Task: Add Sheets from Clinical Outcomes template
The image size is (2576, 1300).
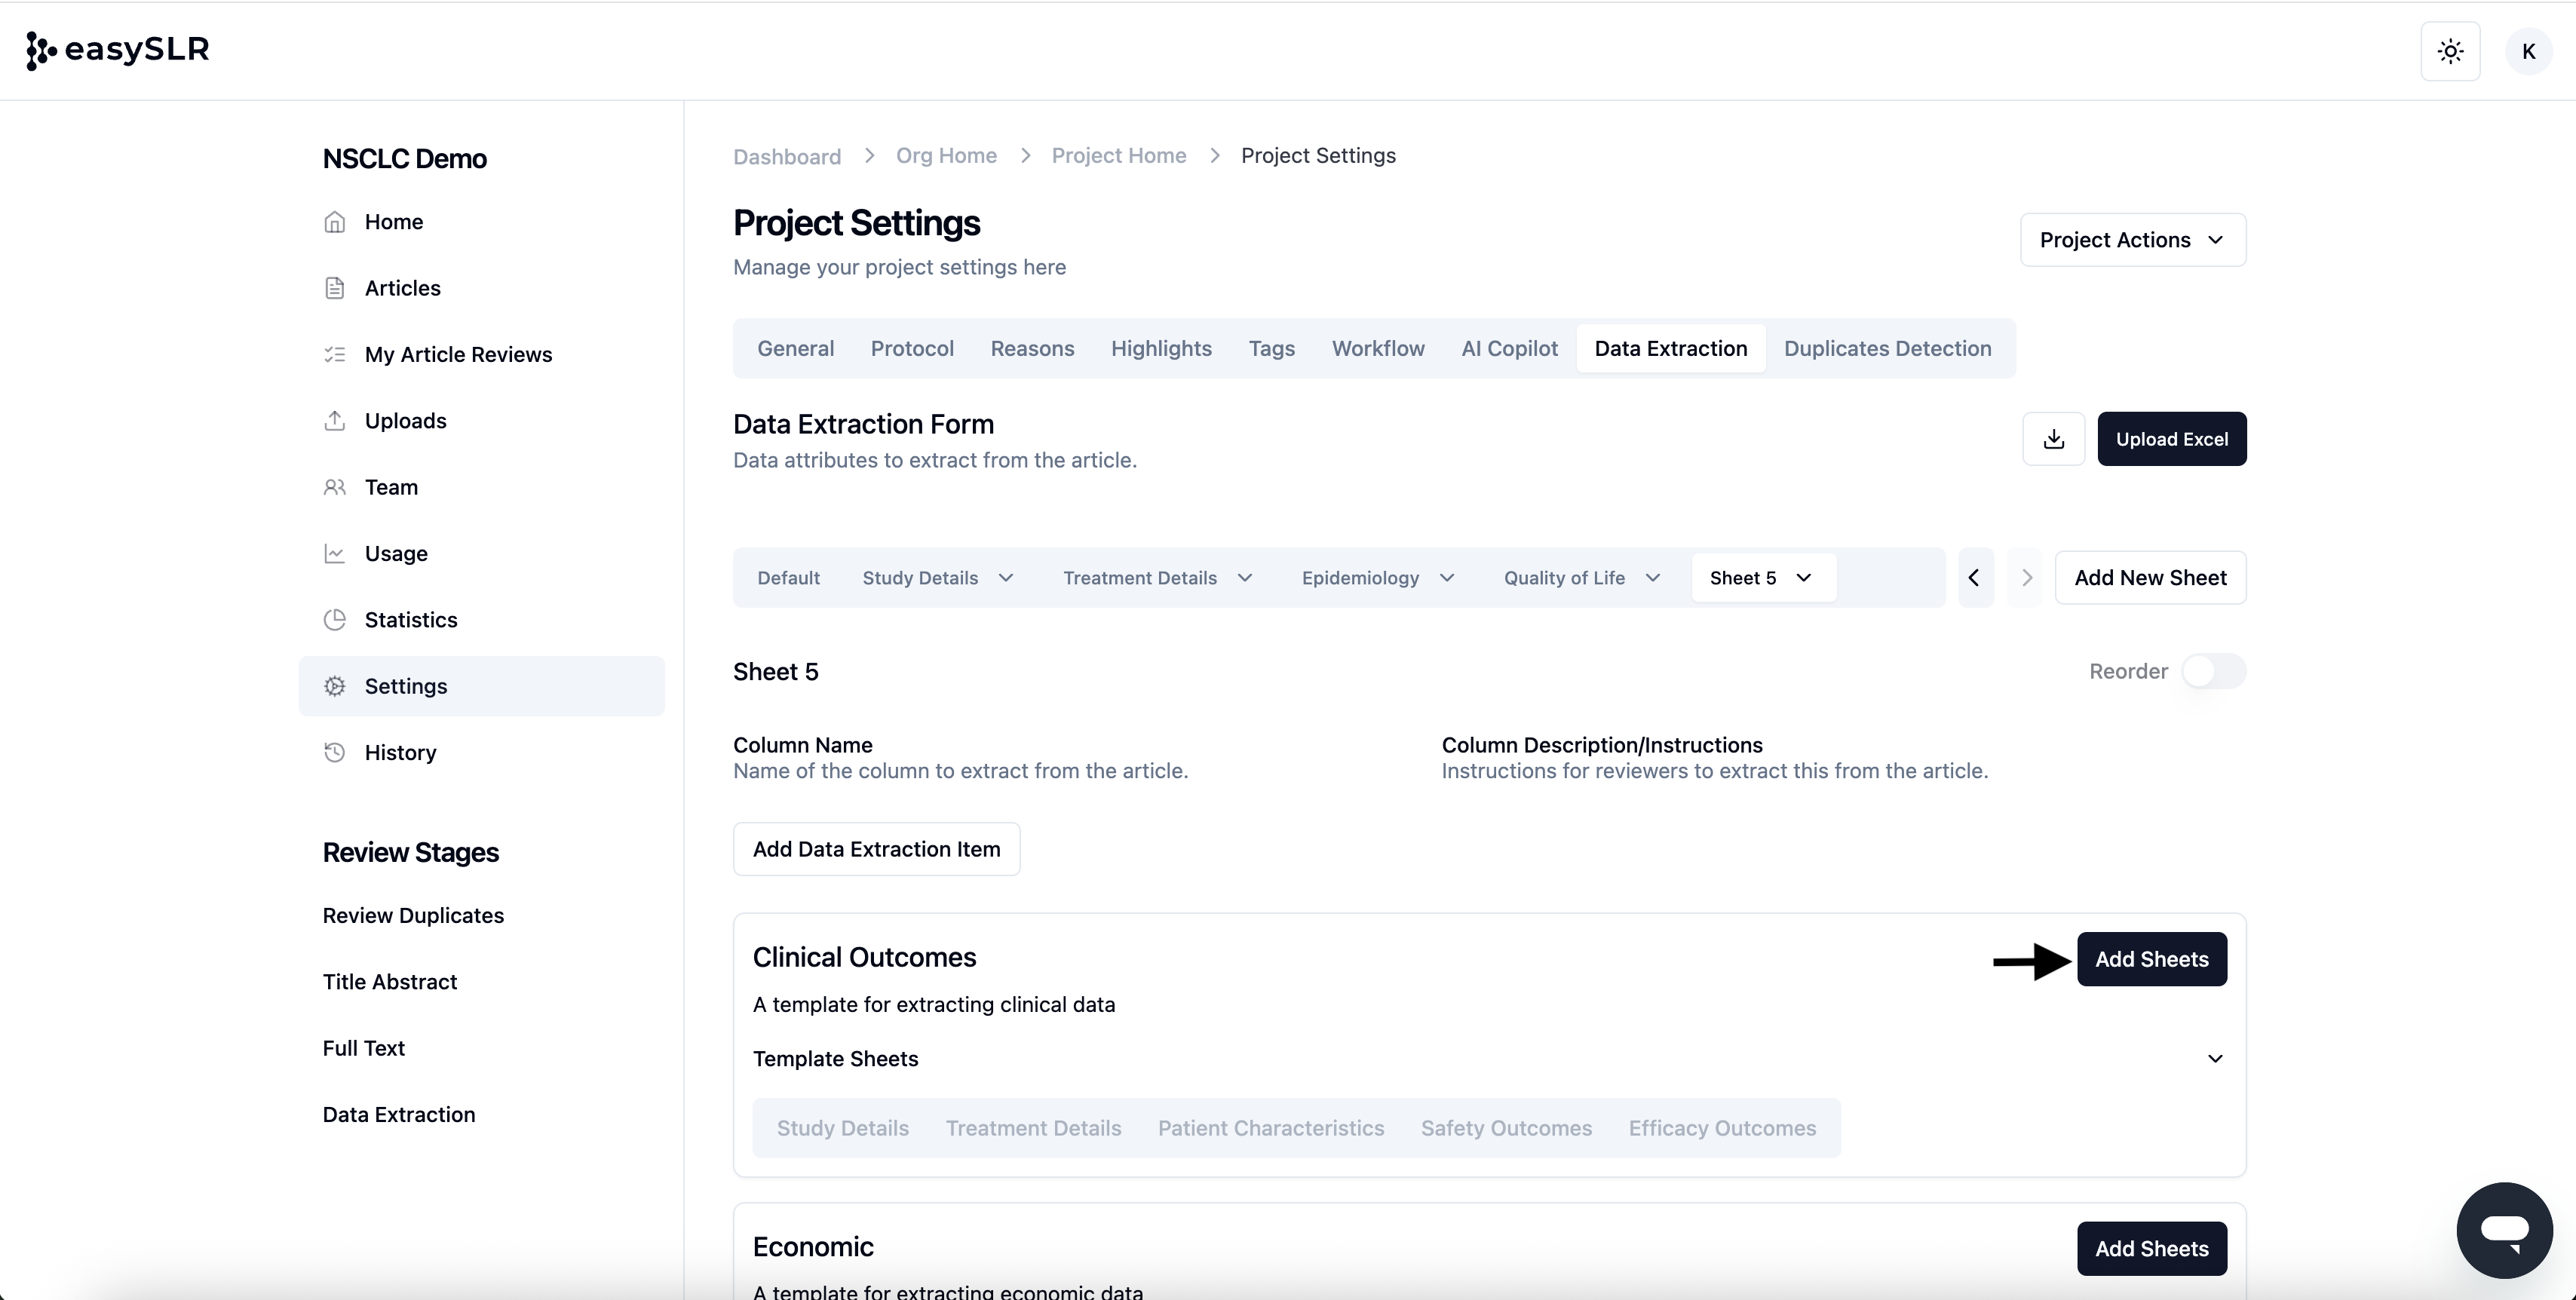Action: pyautogui.click(x=2151, y=959)
